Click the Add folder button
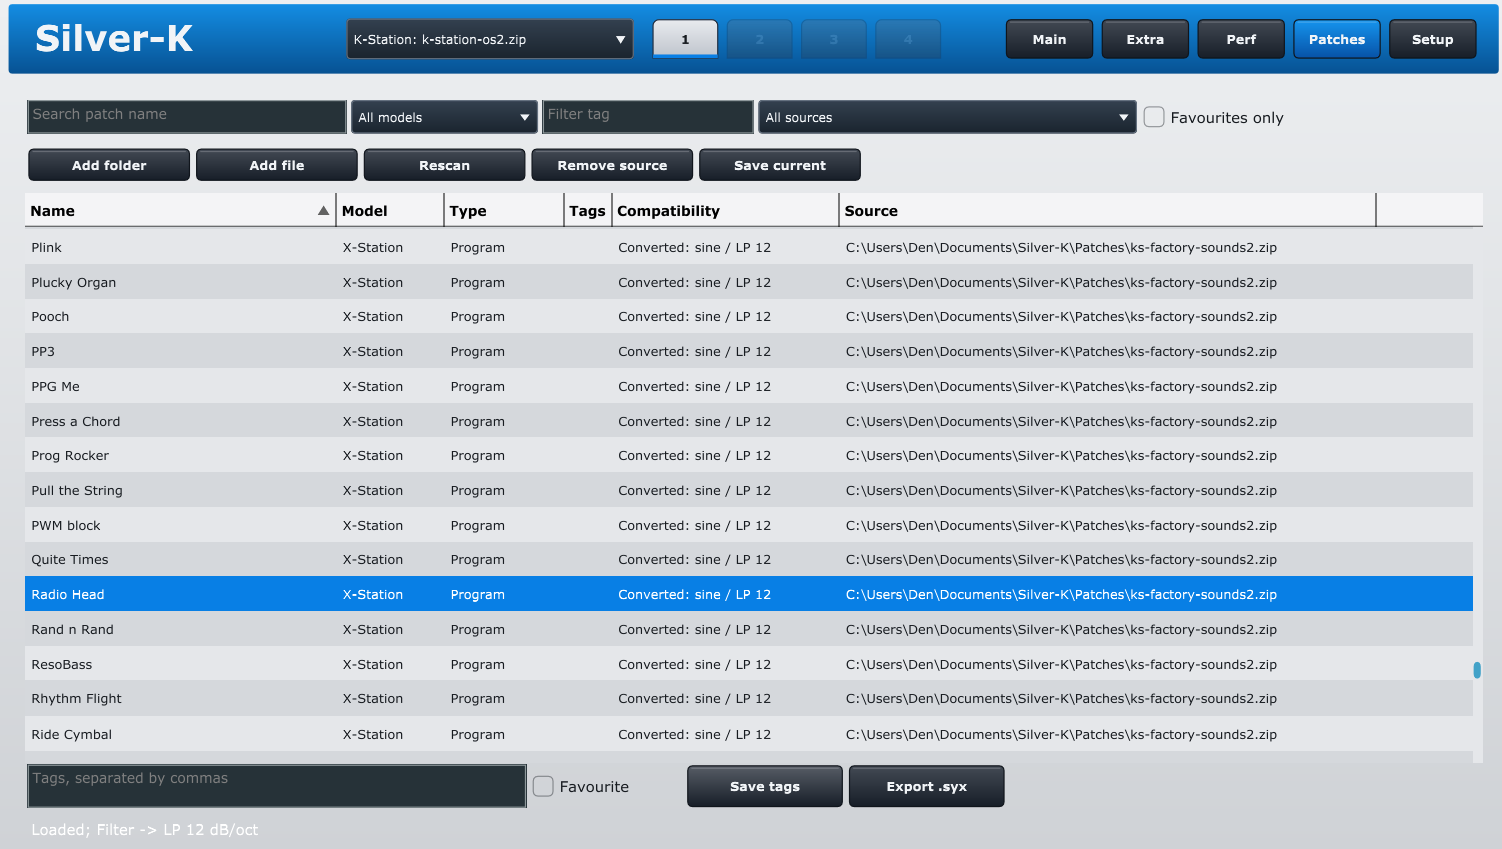The height and width of the screenshot is (849, 1502). pos(109,165)
